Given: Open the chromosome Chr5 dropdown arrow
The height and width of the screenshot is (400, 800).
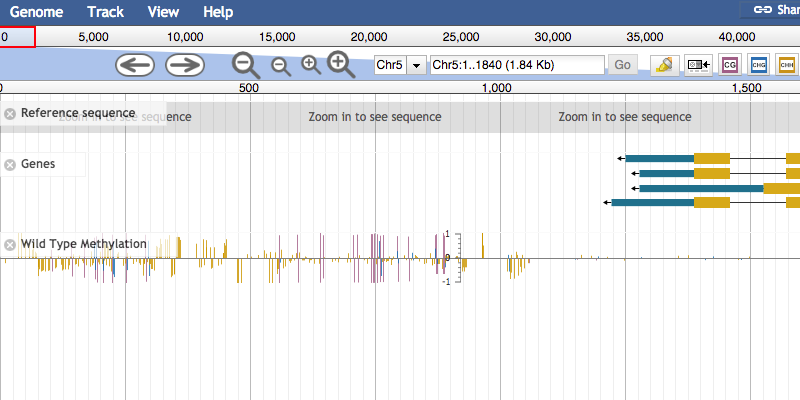Looking at the screenshot, I should click(417, 65).
